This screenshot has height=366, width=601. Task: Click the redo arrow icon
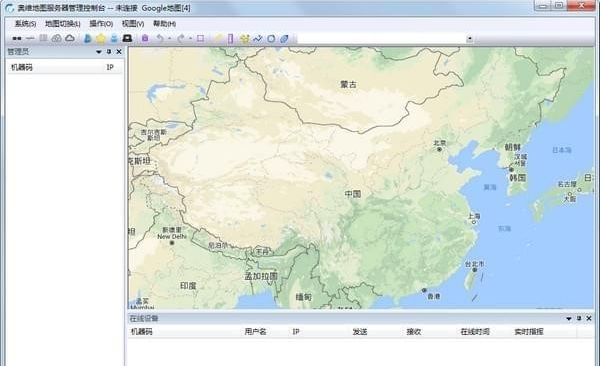click(181, 38)
